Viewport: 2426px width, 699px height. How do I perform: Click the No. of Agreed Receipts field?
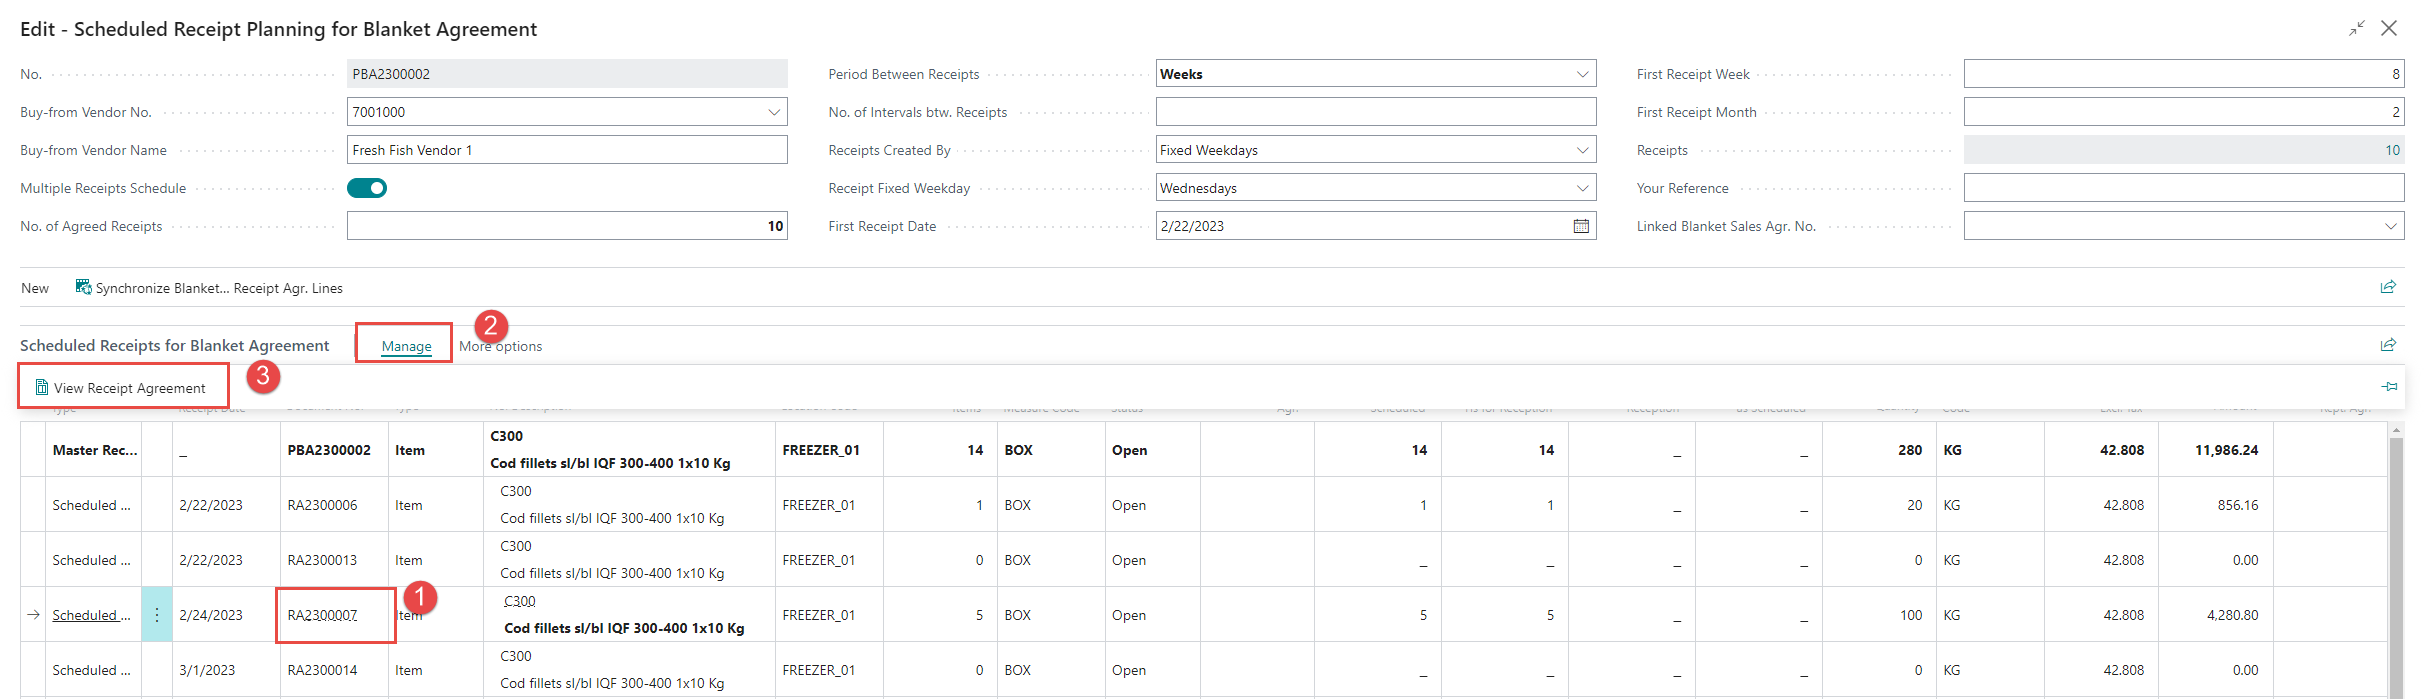pos(566,226)
